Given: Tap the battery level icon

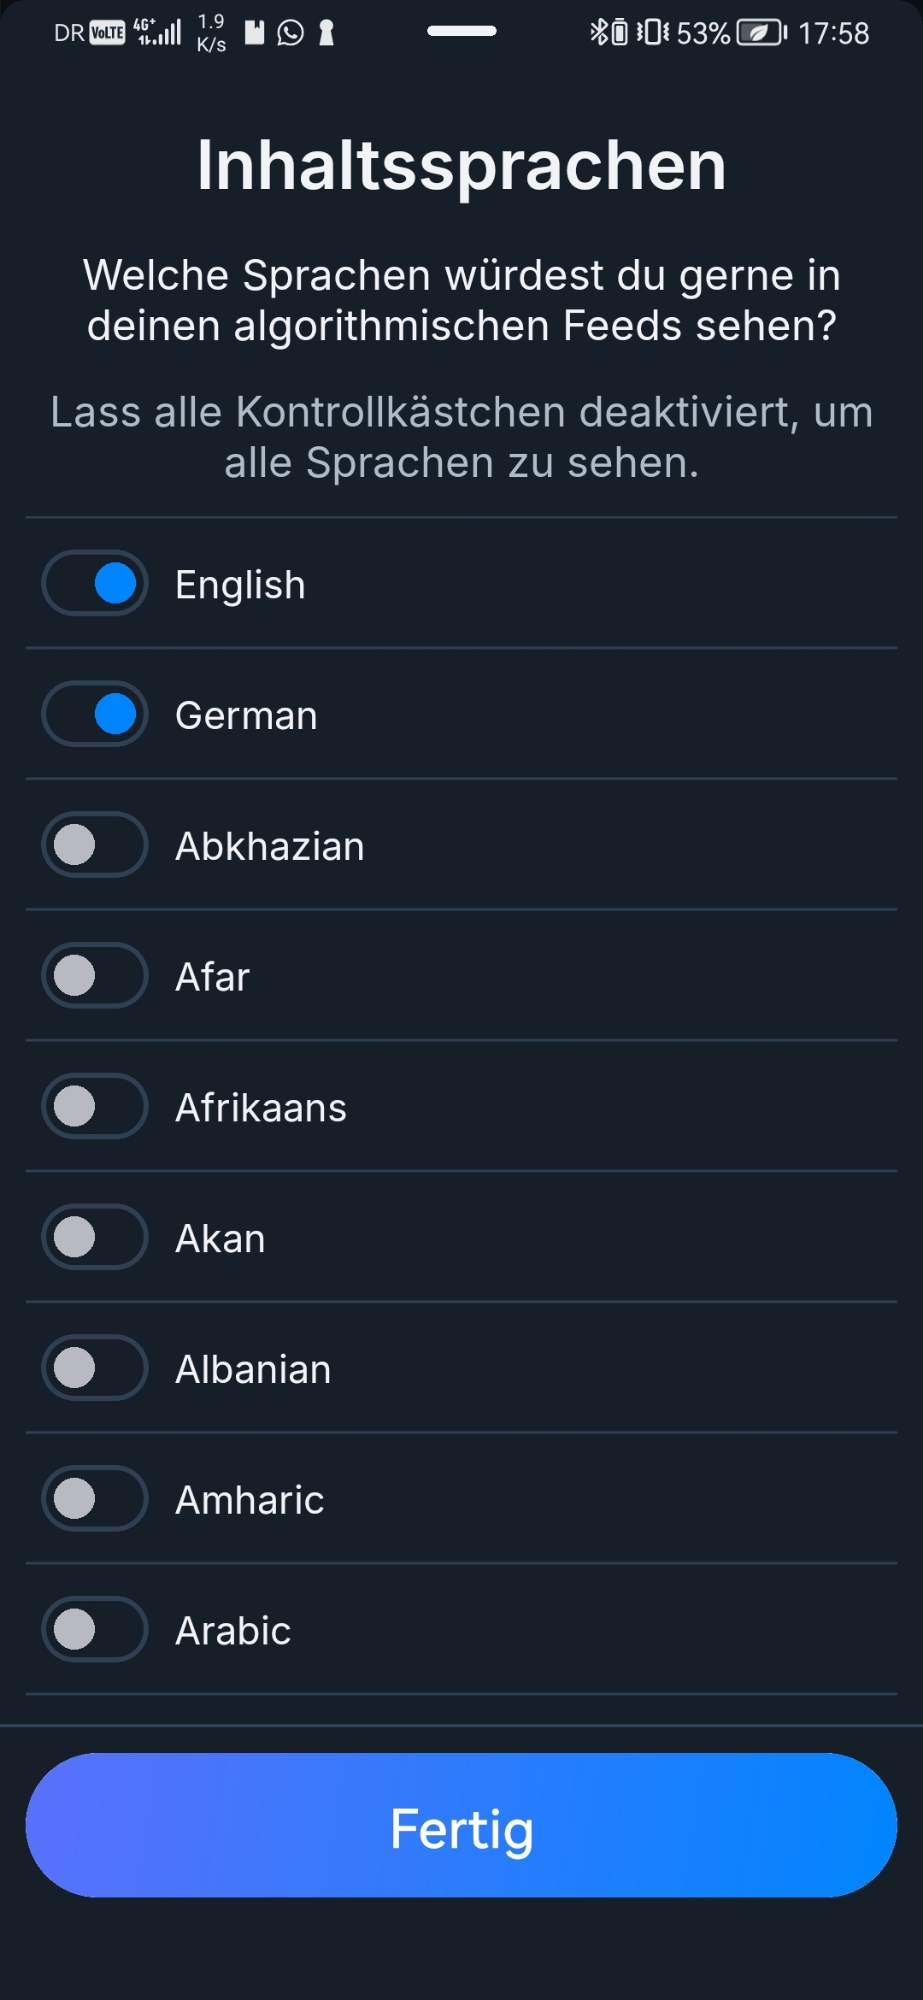Looking at the screenshot, I should point(761,33).
